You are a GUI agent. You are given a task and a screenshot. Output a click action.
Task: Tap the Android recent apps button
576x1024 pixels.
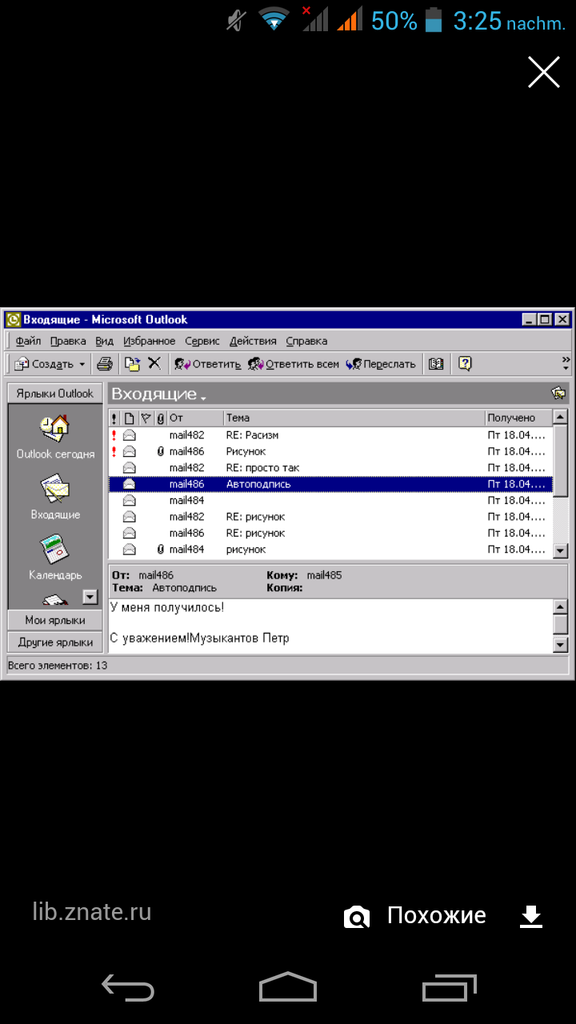coord(449,986)
